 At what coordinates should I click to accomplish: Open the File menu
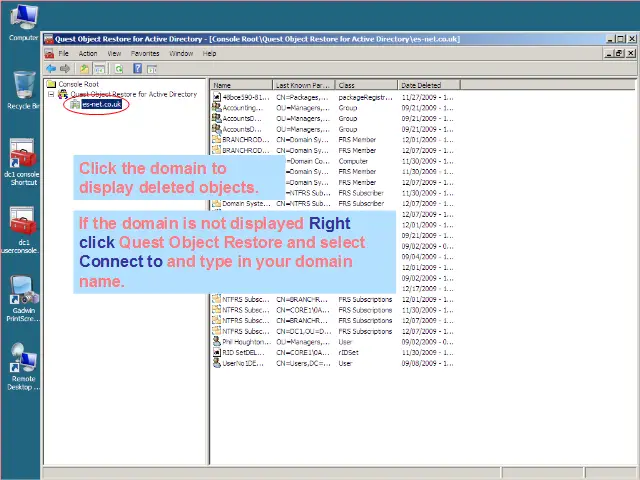[63, 53]
